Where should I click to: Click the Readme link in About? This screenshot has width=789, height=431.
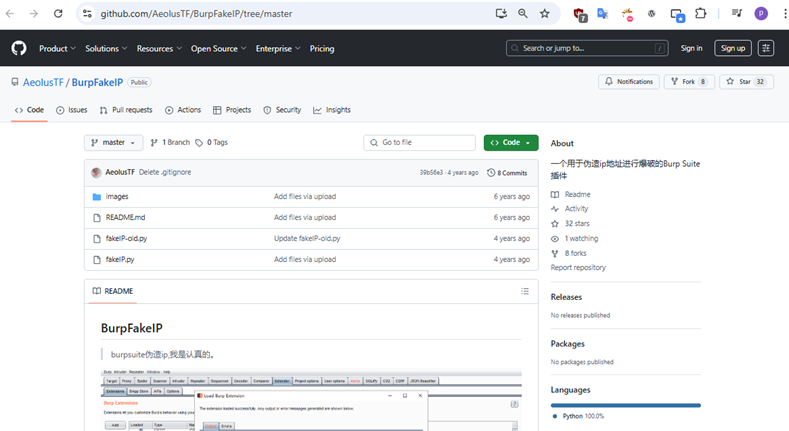click(571, 195)
